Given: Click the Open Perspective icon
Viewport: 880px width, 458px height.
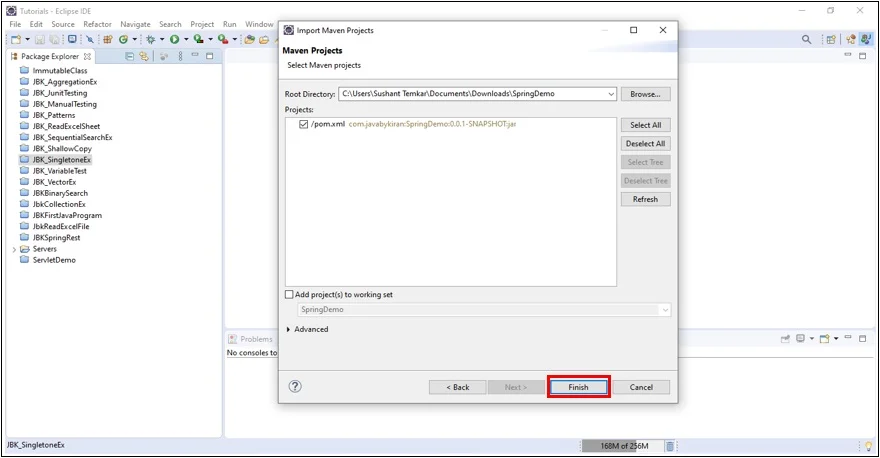Looking at the screenshot, I should click(831, 39).
